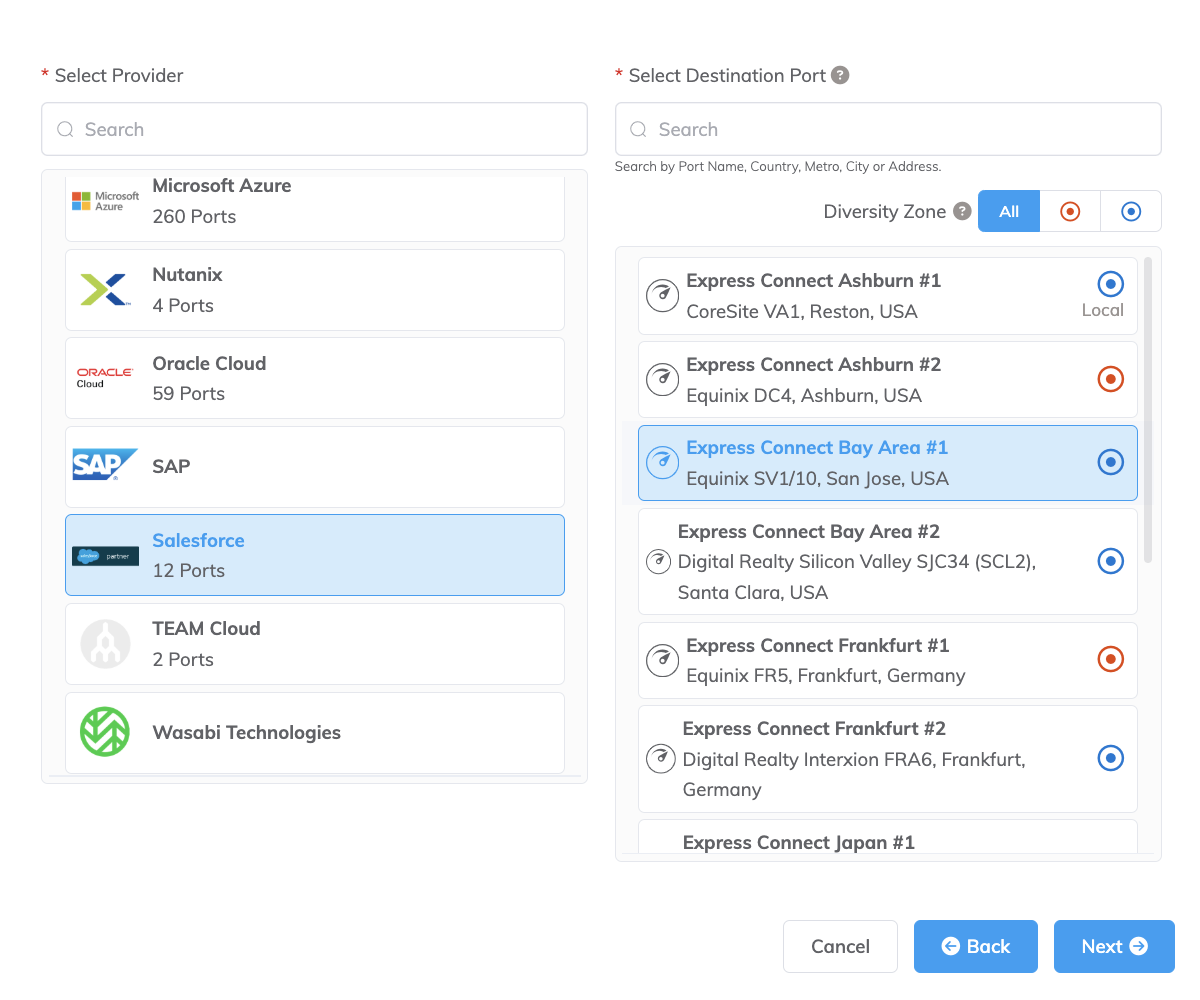Click the Microsoft Azure logo icon

(x=105, y=201)
